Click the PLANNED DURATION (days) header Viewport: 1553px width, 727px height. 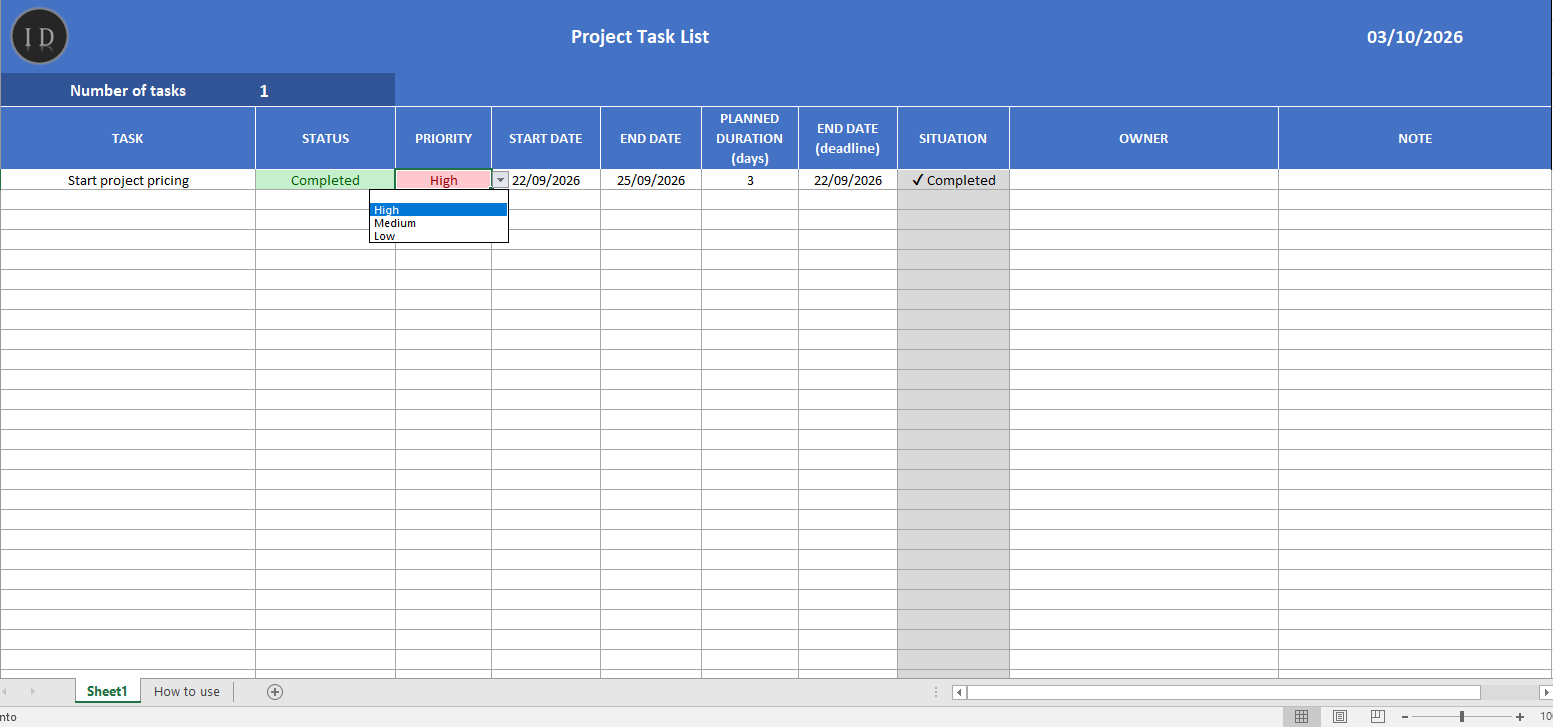[750, 138]
